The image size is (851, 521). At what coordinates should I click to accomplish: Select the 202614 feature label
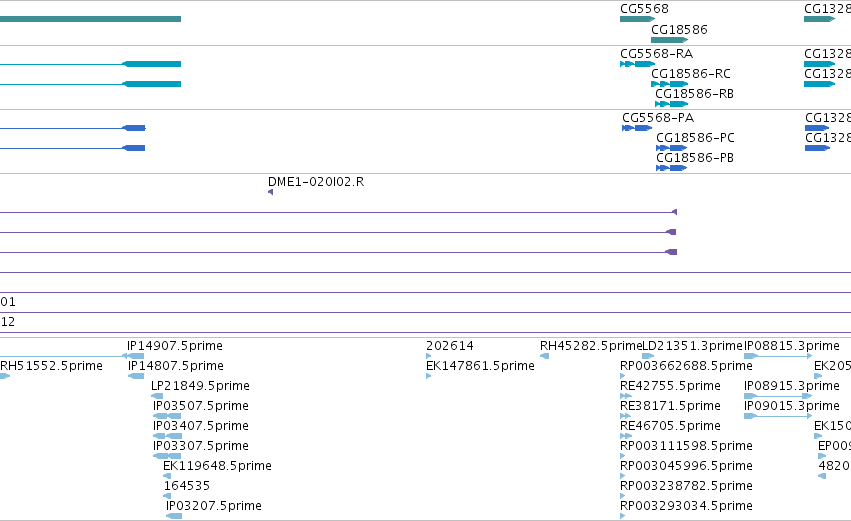click(x=450, y=346)
